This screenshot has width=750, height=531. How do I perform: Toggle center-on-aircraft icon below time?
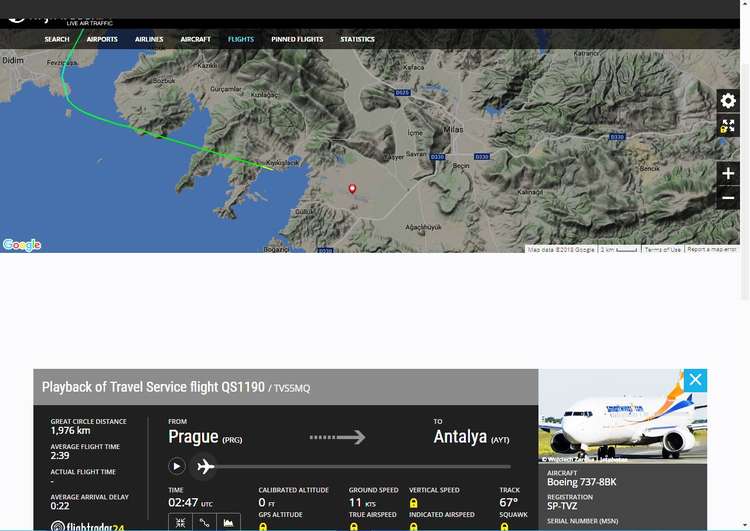tap(180, 522)
